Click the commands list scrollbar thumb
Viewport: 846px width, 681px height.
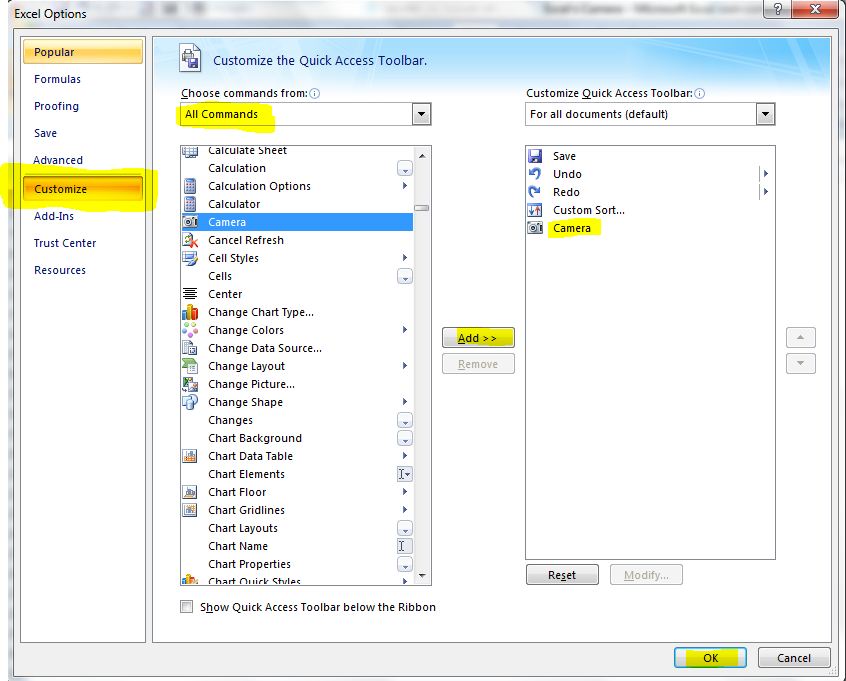(422, 208)
